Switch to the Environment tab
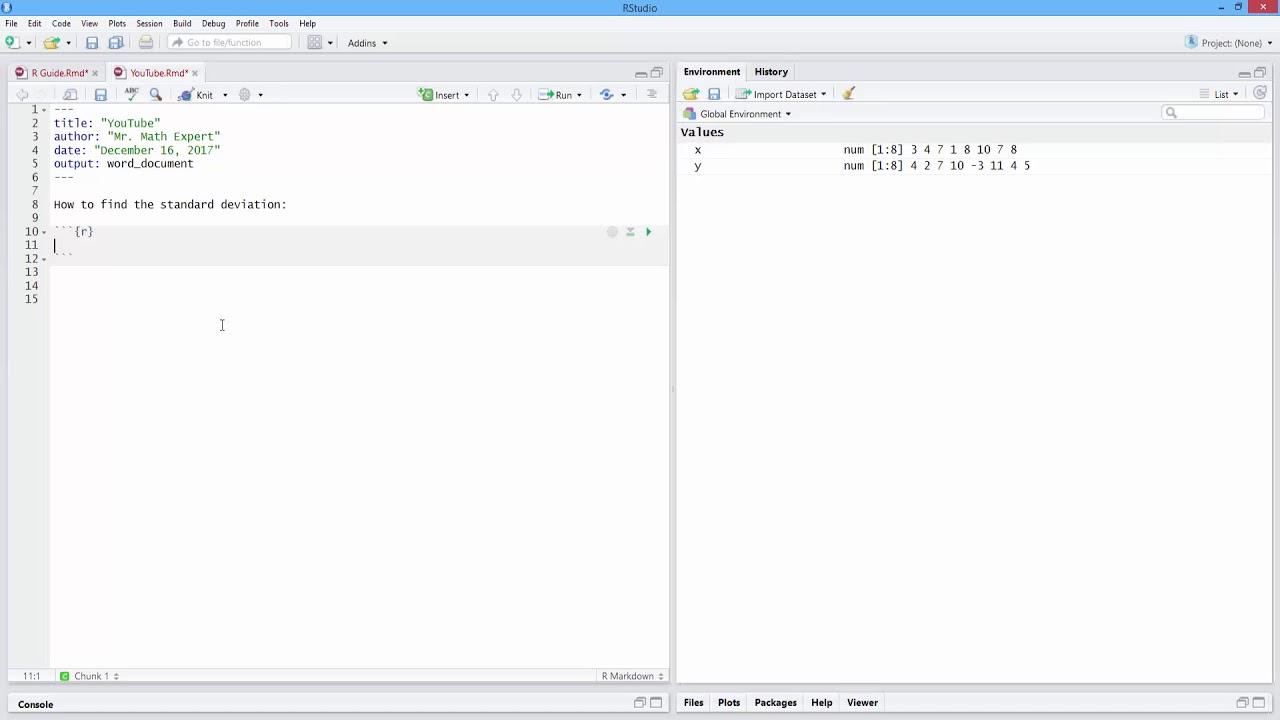1280x720 pixels. (712, 72)
